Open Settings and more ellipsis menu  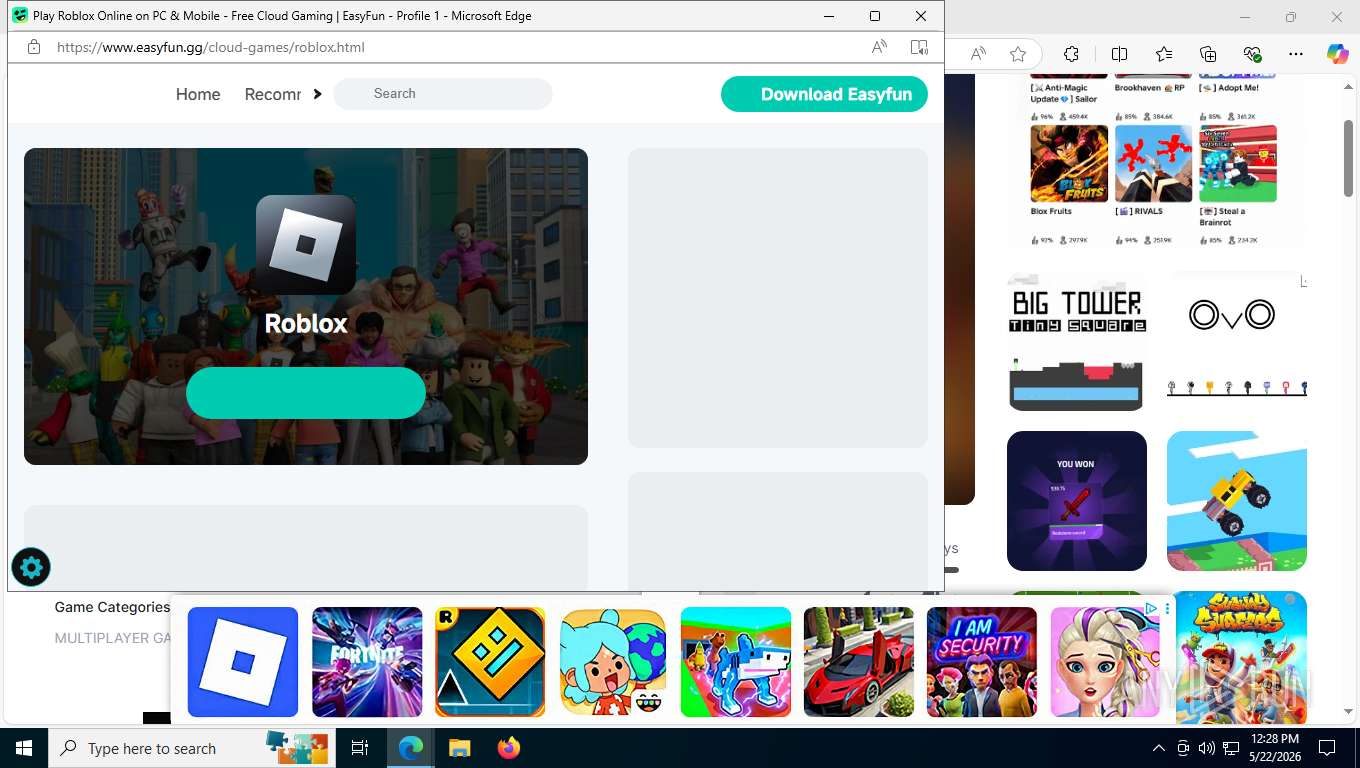(1296, 54)
